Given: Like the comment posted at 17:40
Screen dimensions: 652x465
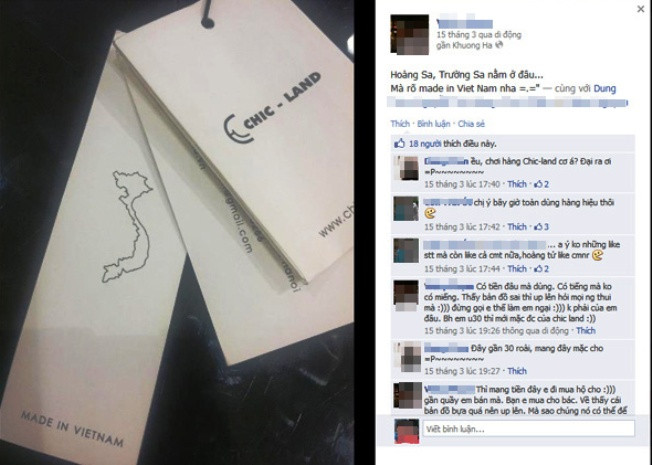Looking at the screenshot, I should 517,184.
